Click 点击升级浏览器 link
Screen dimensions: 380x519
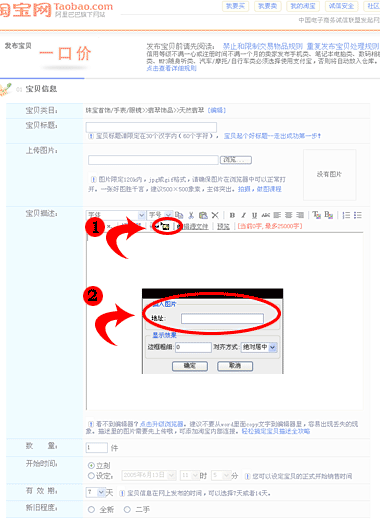(x=162, y=424)
